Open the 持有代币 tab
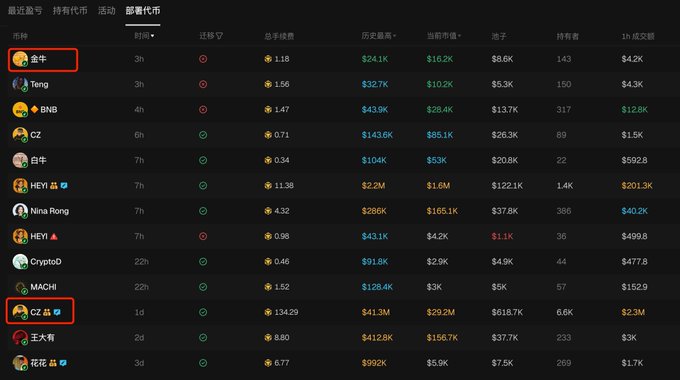Screen dimensions: 680x380 pyautogui.click(x=70, y=10)
